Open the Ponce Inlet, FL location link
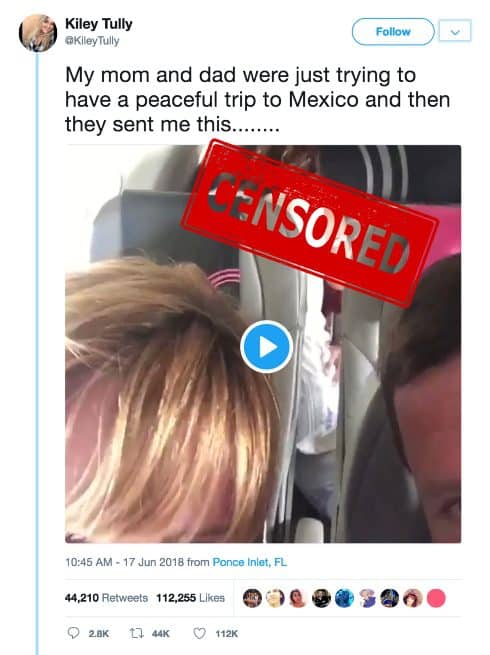 coord(250,562)
